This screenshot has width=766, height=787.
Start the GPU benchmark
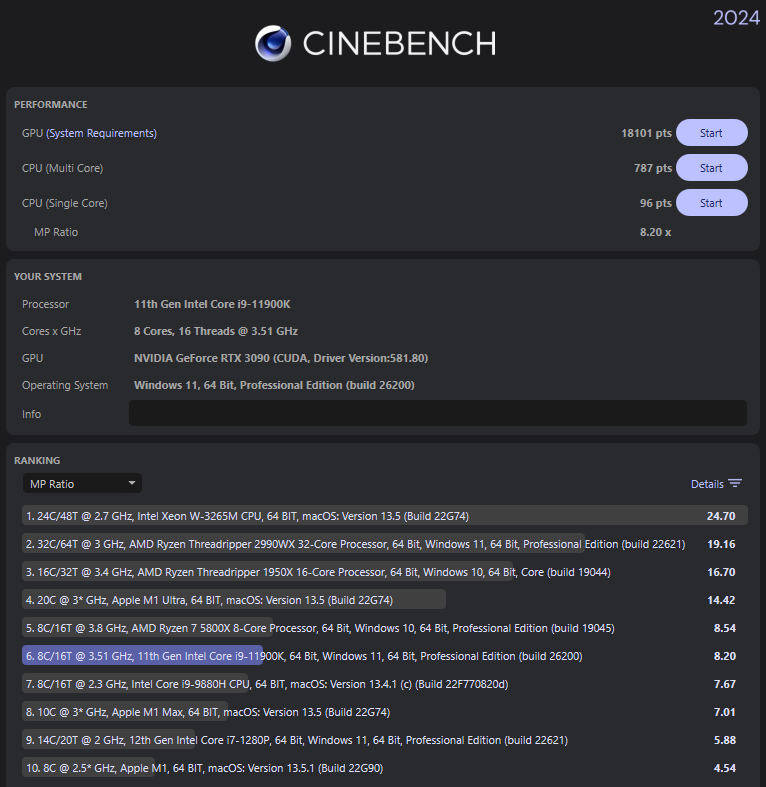coord(711,133)
